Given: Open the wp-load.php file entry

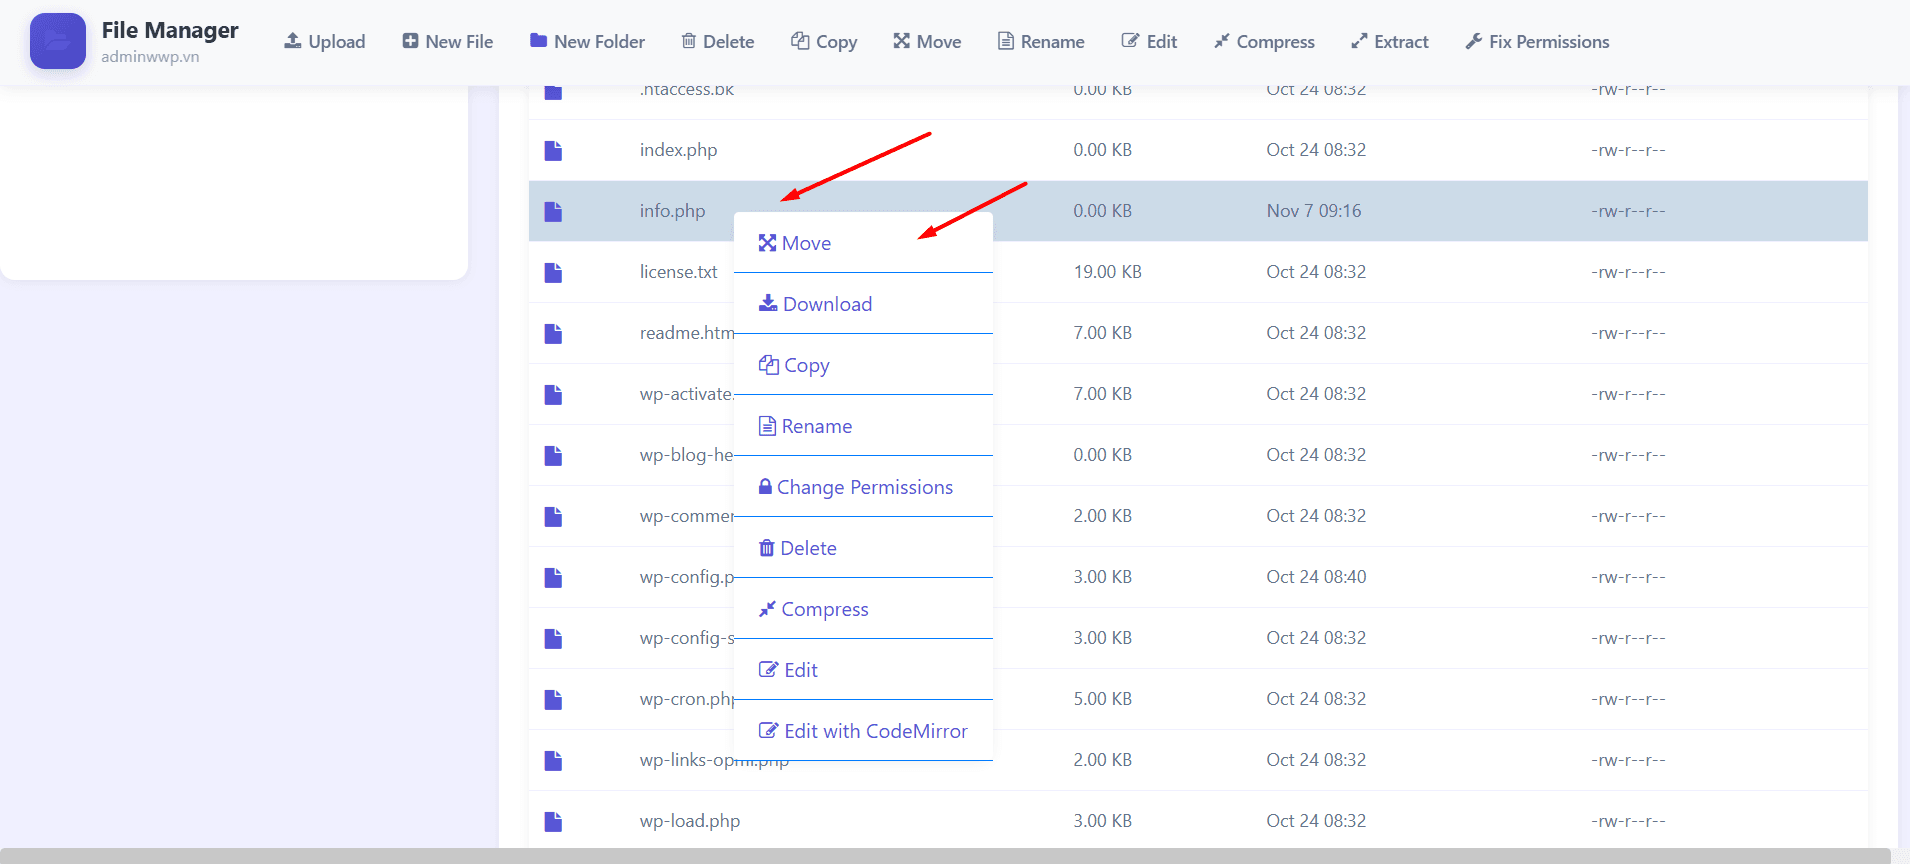Looking at the screenshot, I should coord(690,821).
